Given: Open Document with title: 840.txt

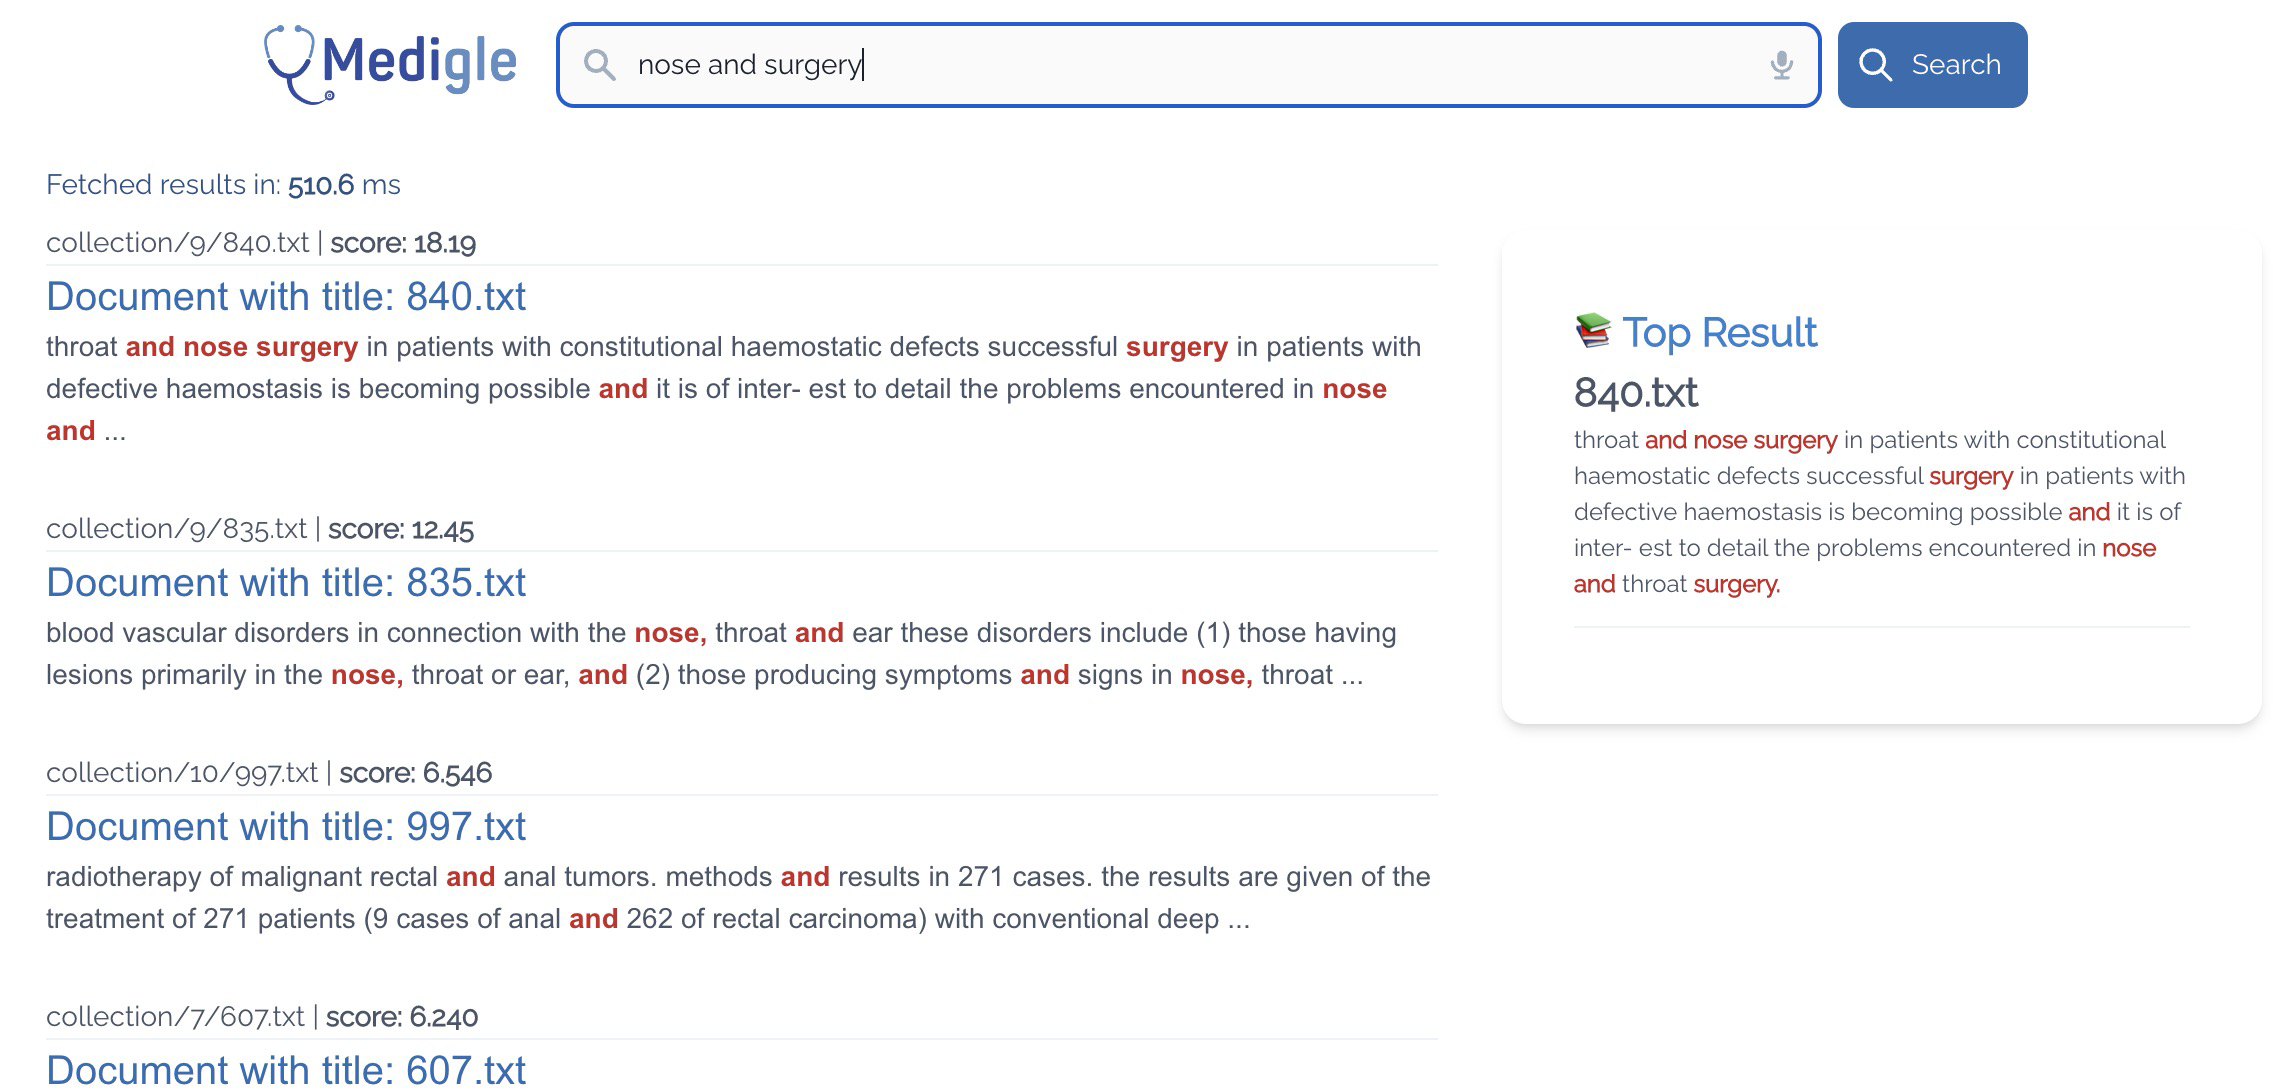Looking at the screenshot, I should (286, 297).
